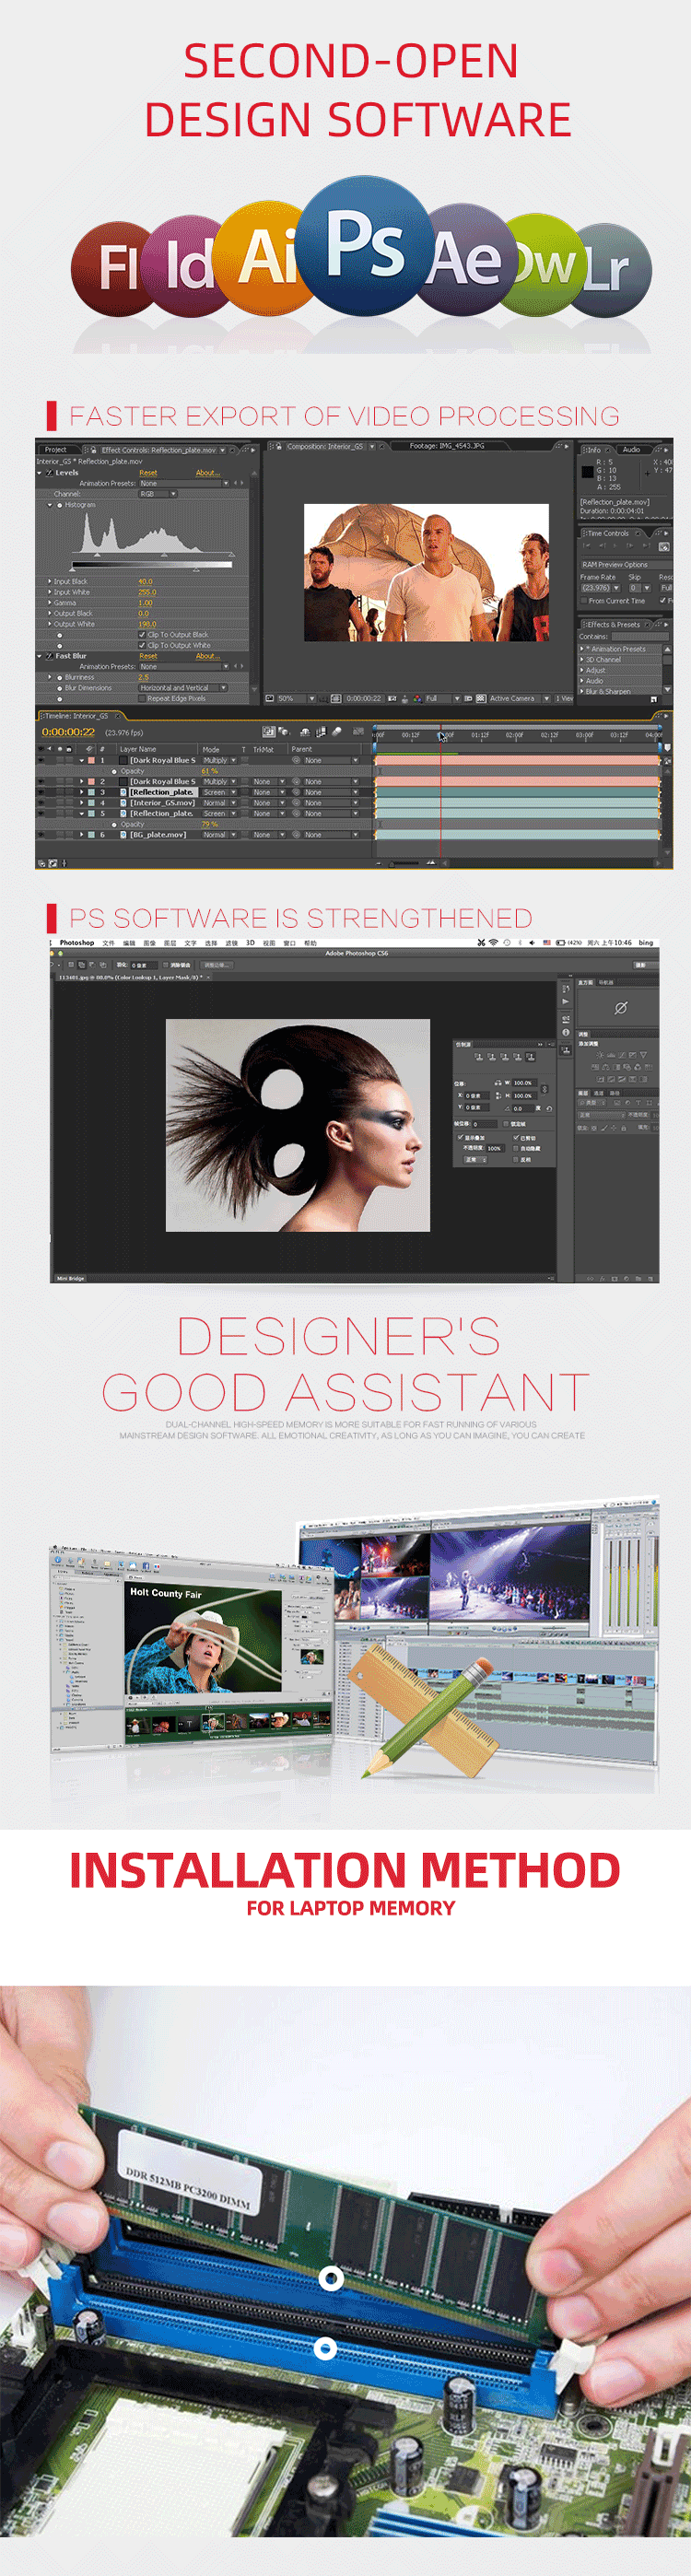Click the Output White value 198.0
The height and width of the screenshot is (2576, 691).
tap(147, 624)
